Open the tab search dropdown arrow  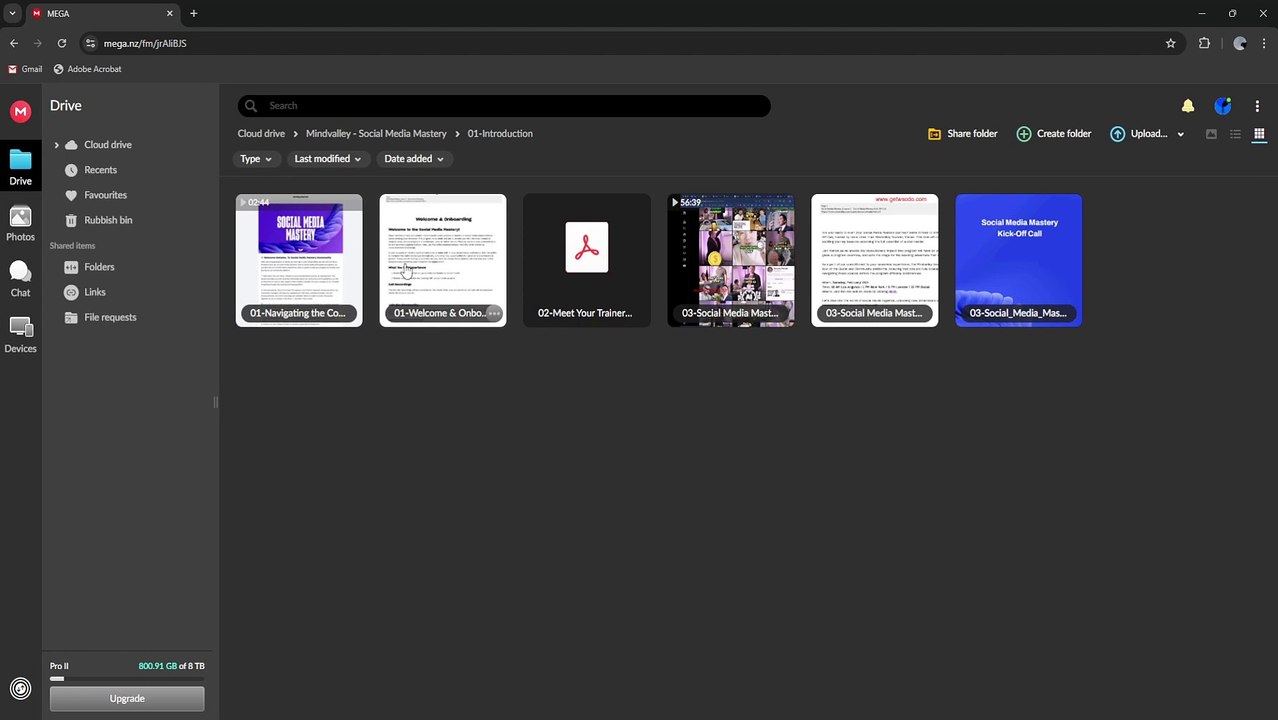coord(12,14)
